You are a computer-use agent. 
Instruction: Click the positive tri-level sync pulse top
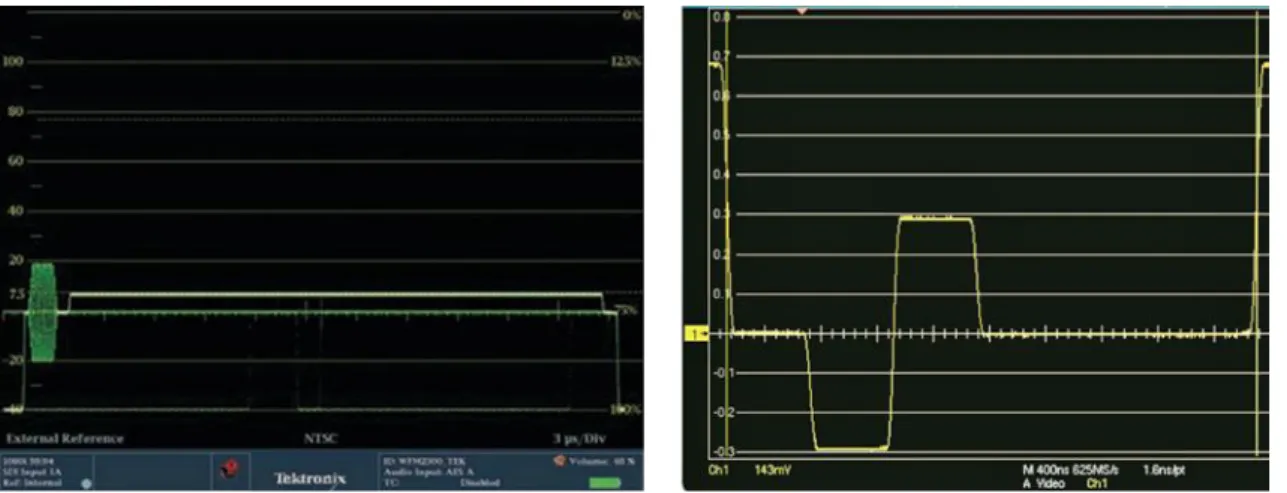click(x=935, y=218)
